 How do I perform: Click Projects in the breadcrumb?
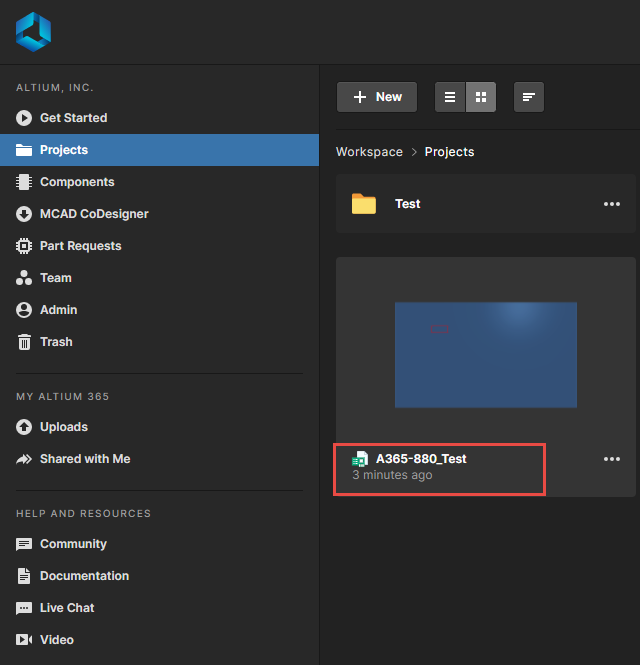450,152
